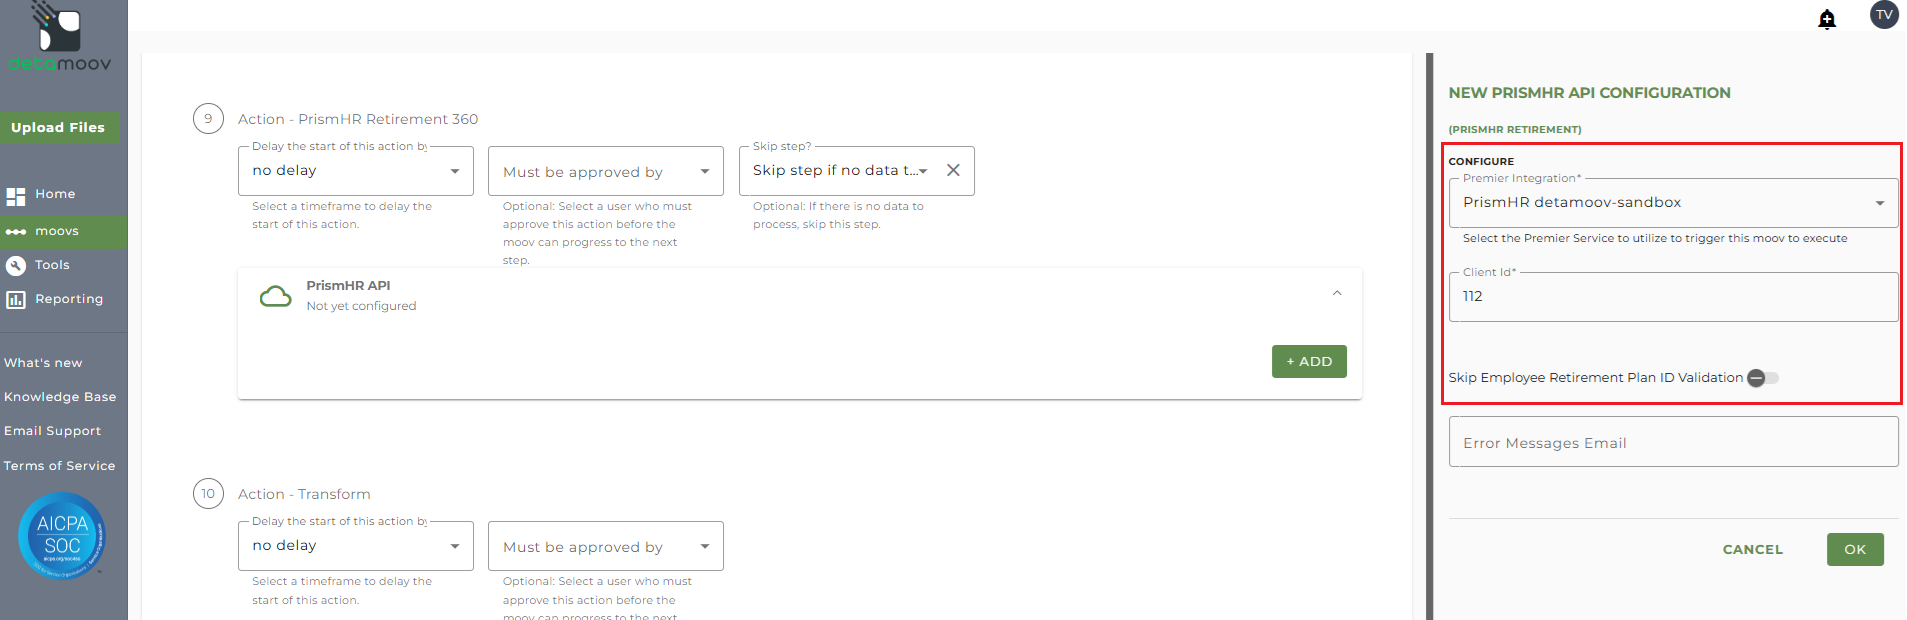Open What's new link
1907x620 pixels.
(x=43, y=363)
